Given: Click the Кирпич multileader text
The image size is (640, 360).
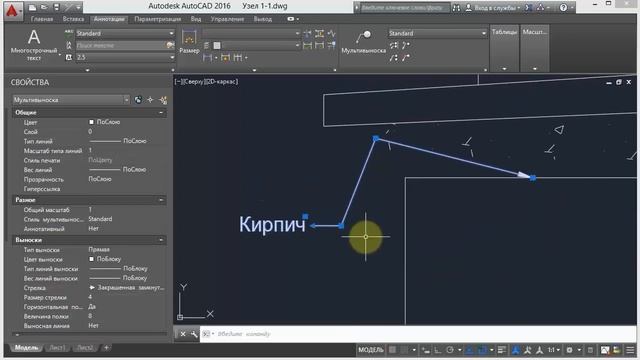Looking at the screenshot, I should coord(272,224).
